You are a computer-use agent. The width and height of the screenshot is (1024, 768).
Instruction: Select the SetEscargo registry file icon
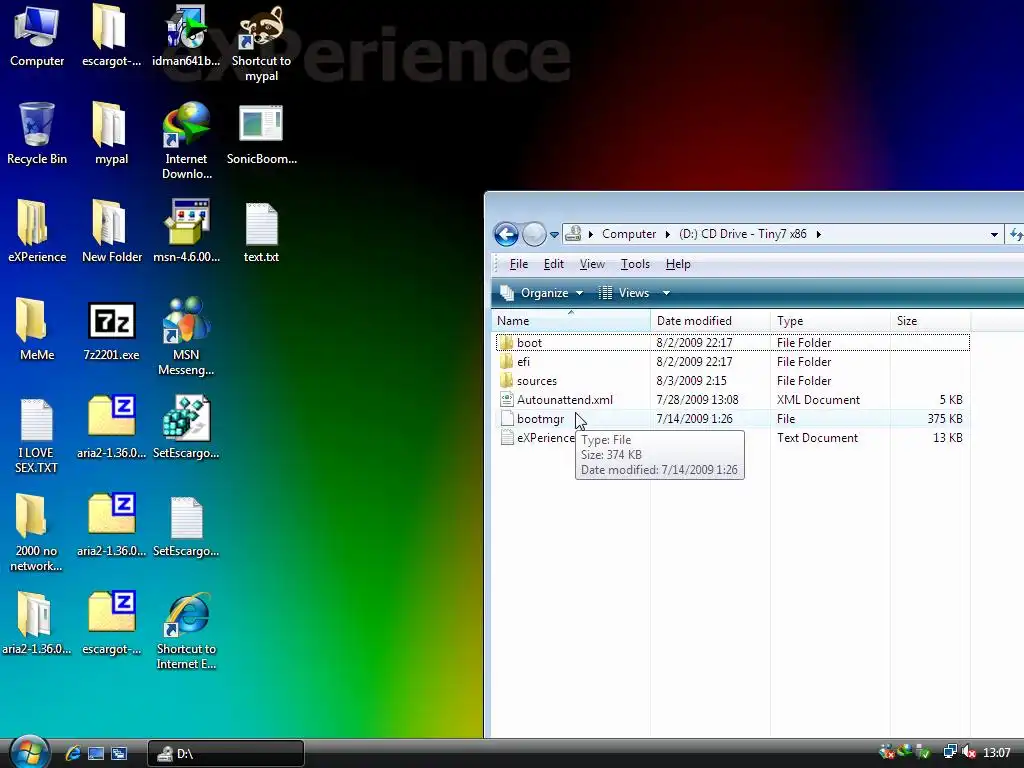click(186, 428)
